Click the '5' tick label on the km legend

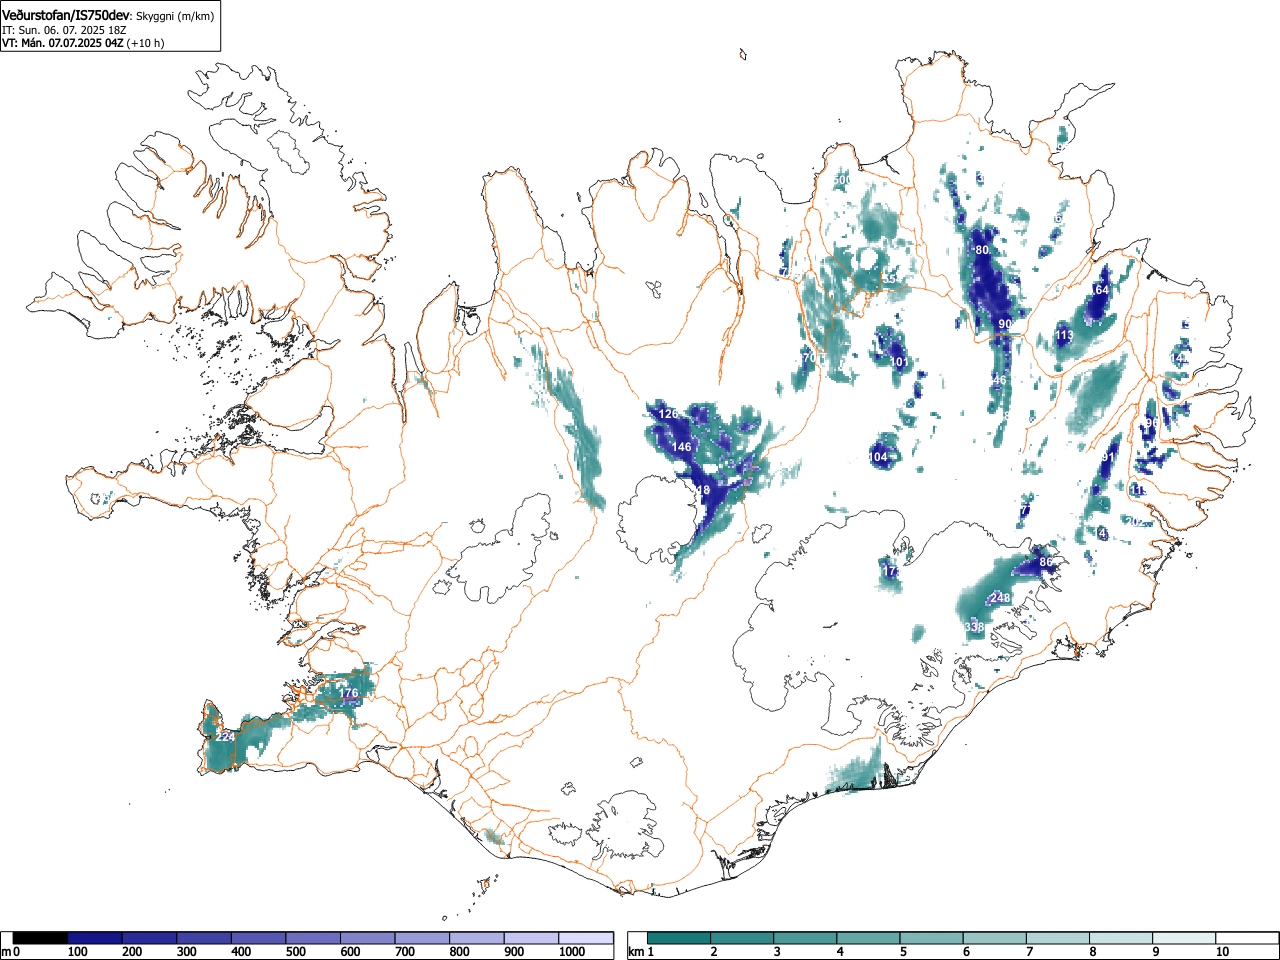click(903, 952)
